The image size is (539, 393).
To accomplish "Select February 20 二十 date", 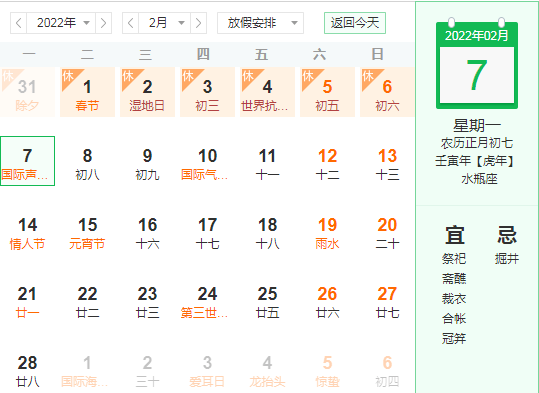I will [387, 230].
